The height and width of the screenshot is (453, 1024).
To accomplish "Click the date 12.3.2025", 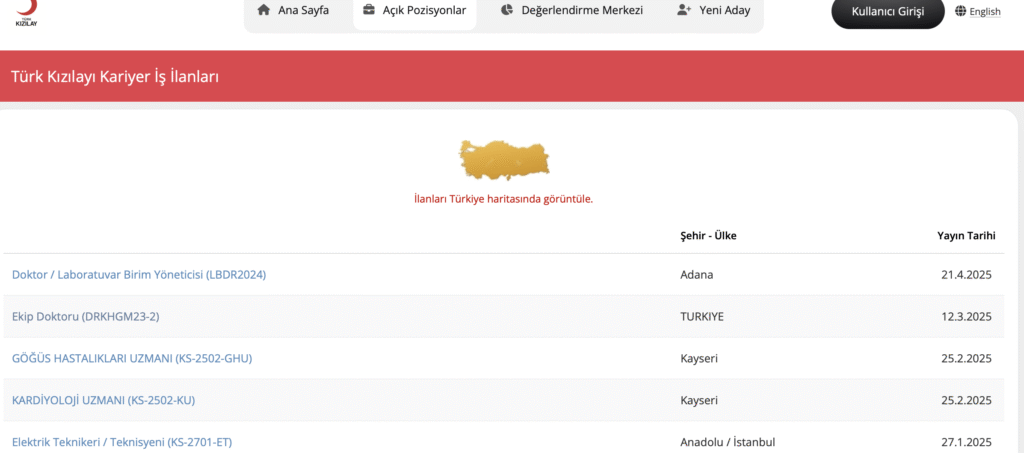I will [966, 317].
